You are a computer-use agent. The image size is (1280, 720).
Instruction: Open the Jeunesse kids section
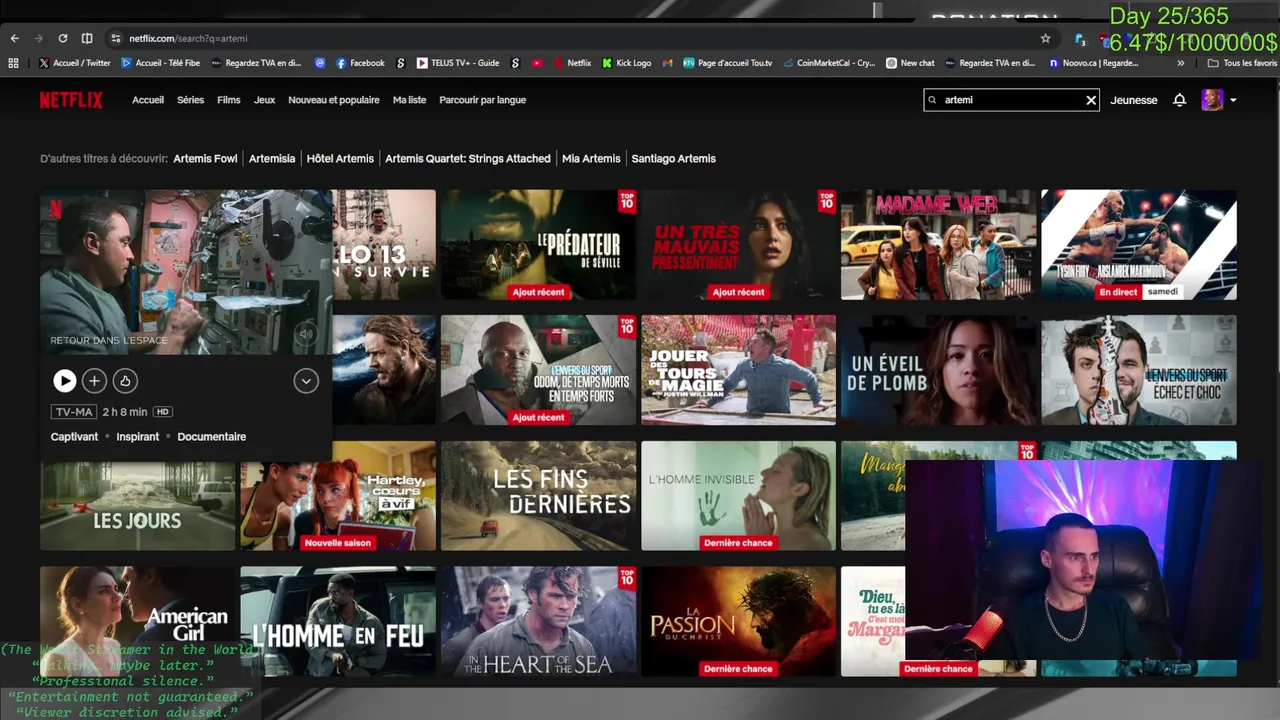click(x=1134, y=100)
